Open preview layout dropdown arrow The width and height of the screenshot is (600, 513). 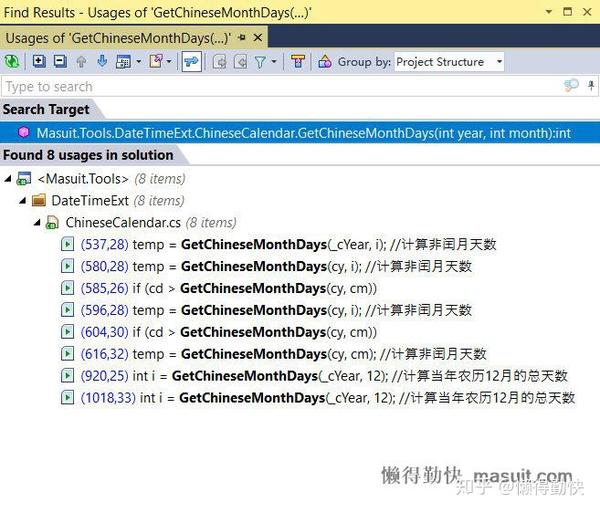[139, 61]
